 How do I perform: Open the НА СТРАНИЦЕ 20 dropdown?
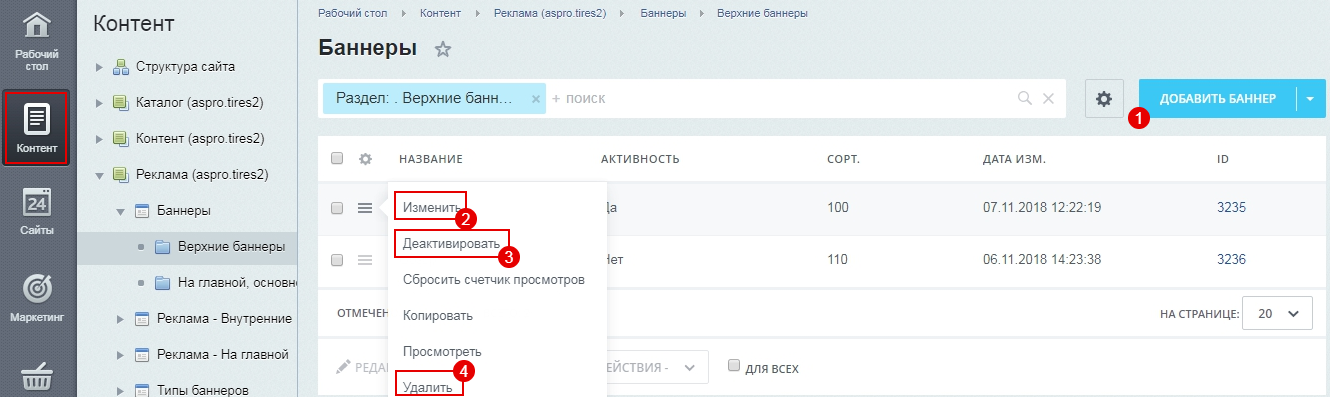click(x=1277, y=313)
